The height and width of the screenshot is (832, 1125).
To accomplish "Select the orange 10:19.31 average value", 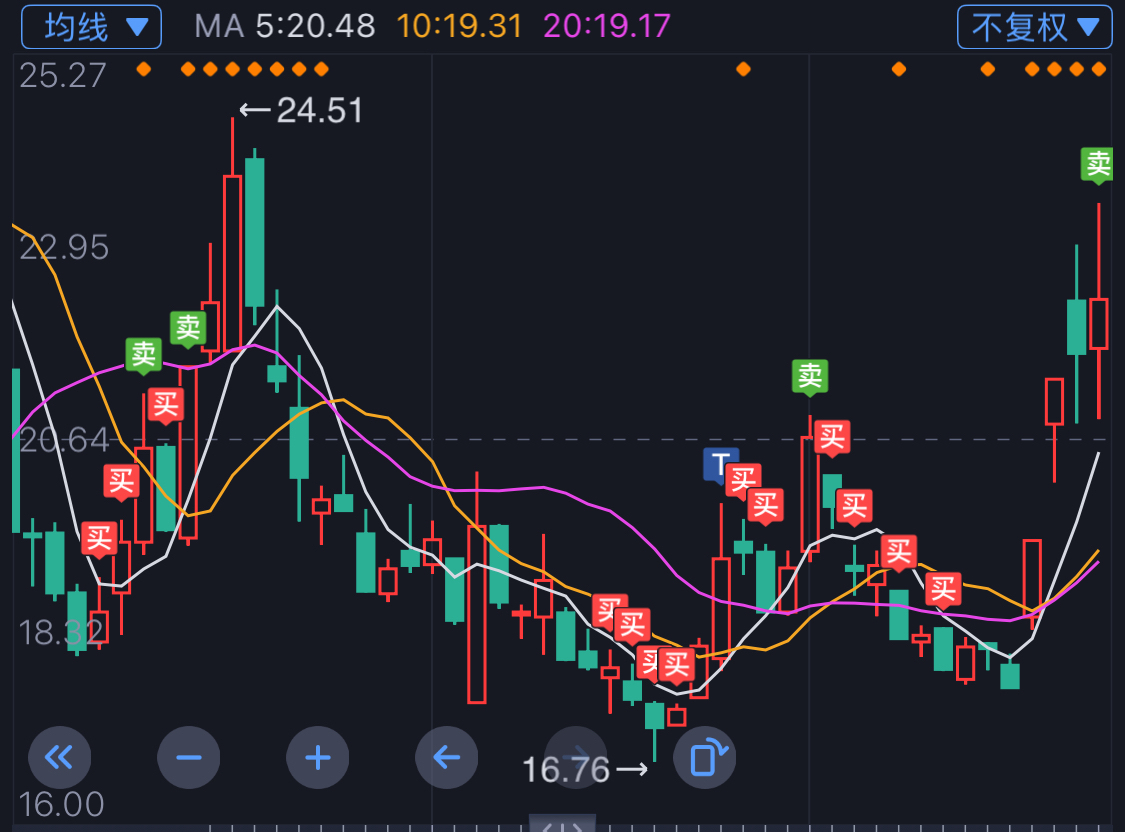I will [459, 27].
